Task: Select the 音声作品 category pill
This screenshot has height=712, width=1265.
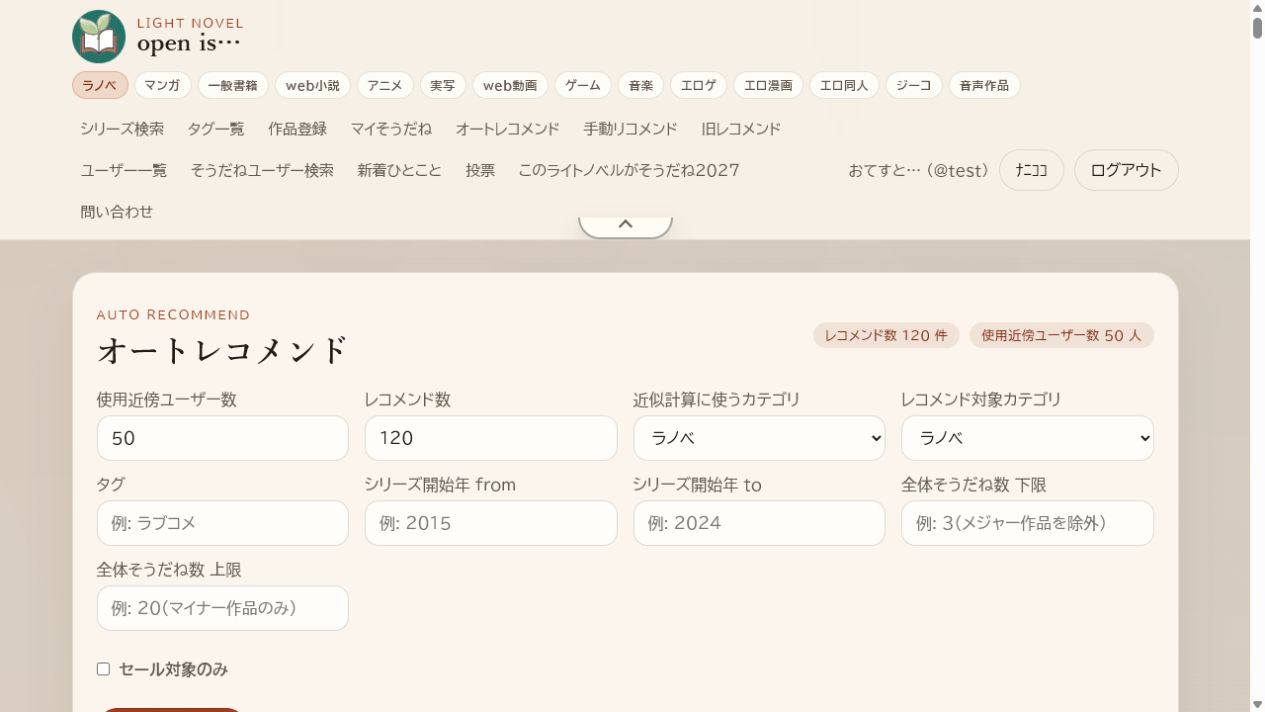Action: point(984,85)
